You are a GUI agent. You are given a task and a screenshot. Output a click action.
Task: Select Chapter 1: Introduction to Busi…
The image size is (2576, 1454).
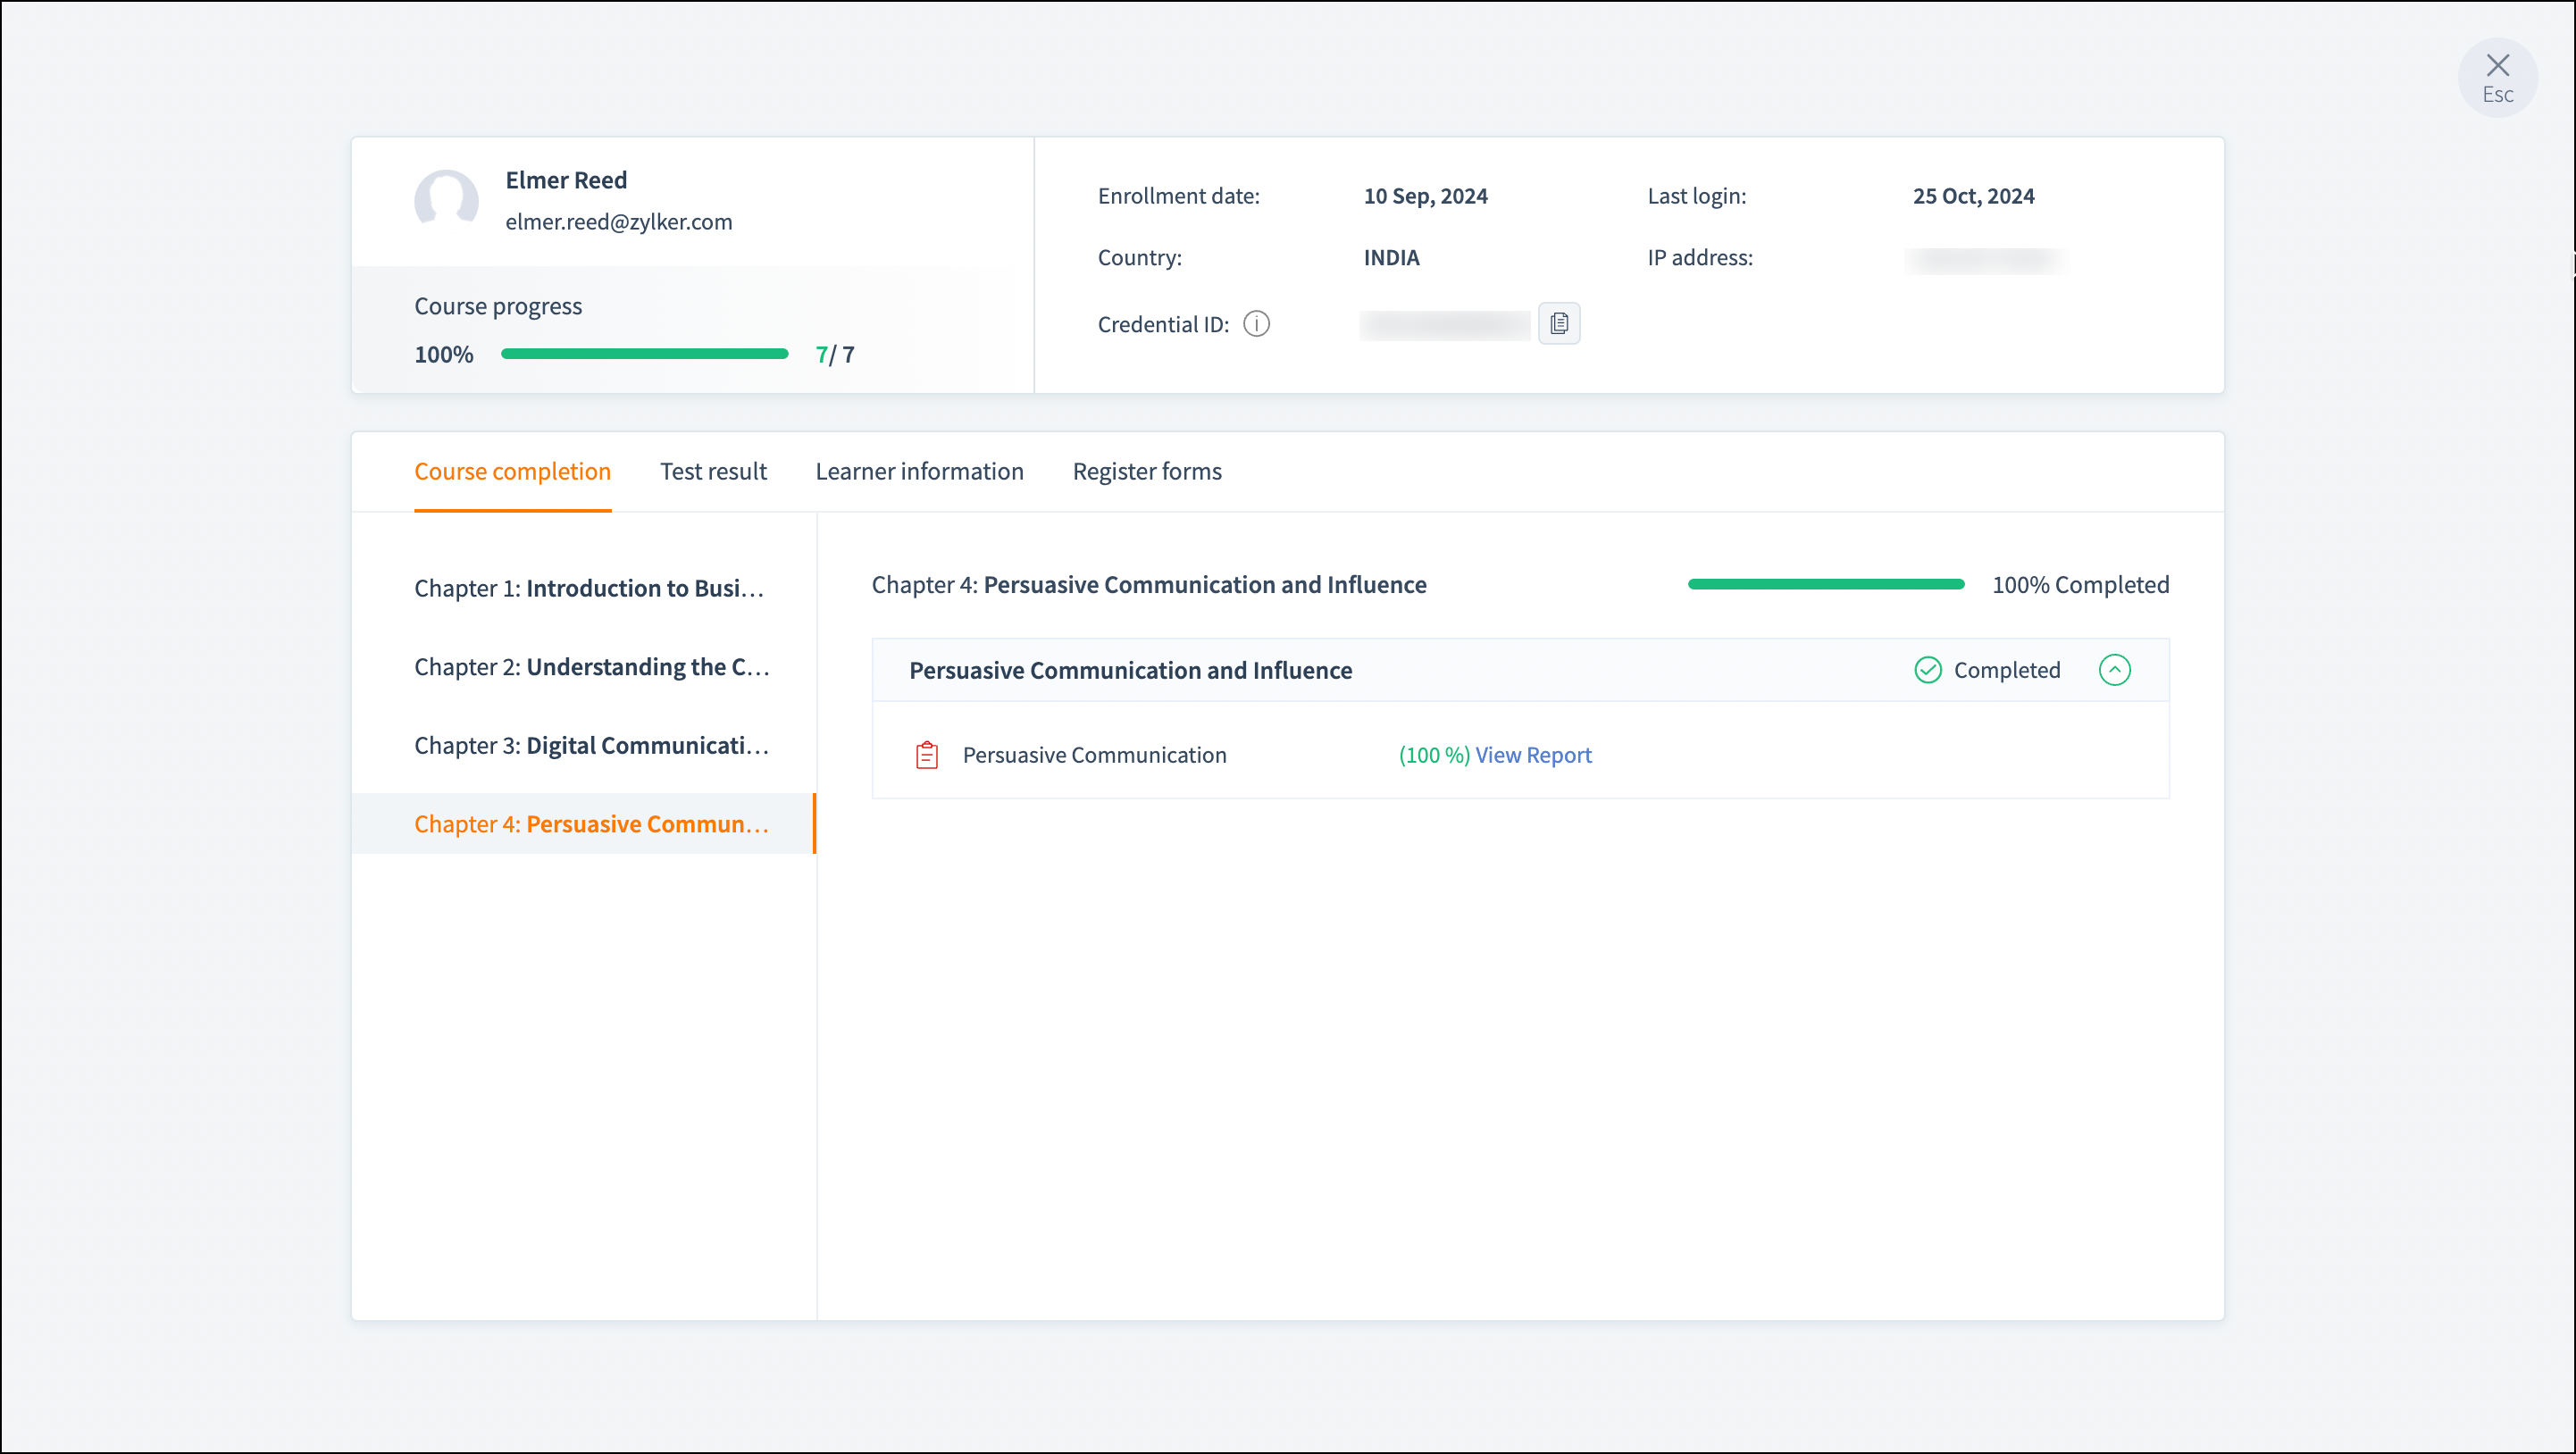coord(590,588)
